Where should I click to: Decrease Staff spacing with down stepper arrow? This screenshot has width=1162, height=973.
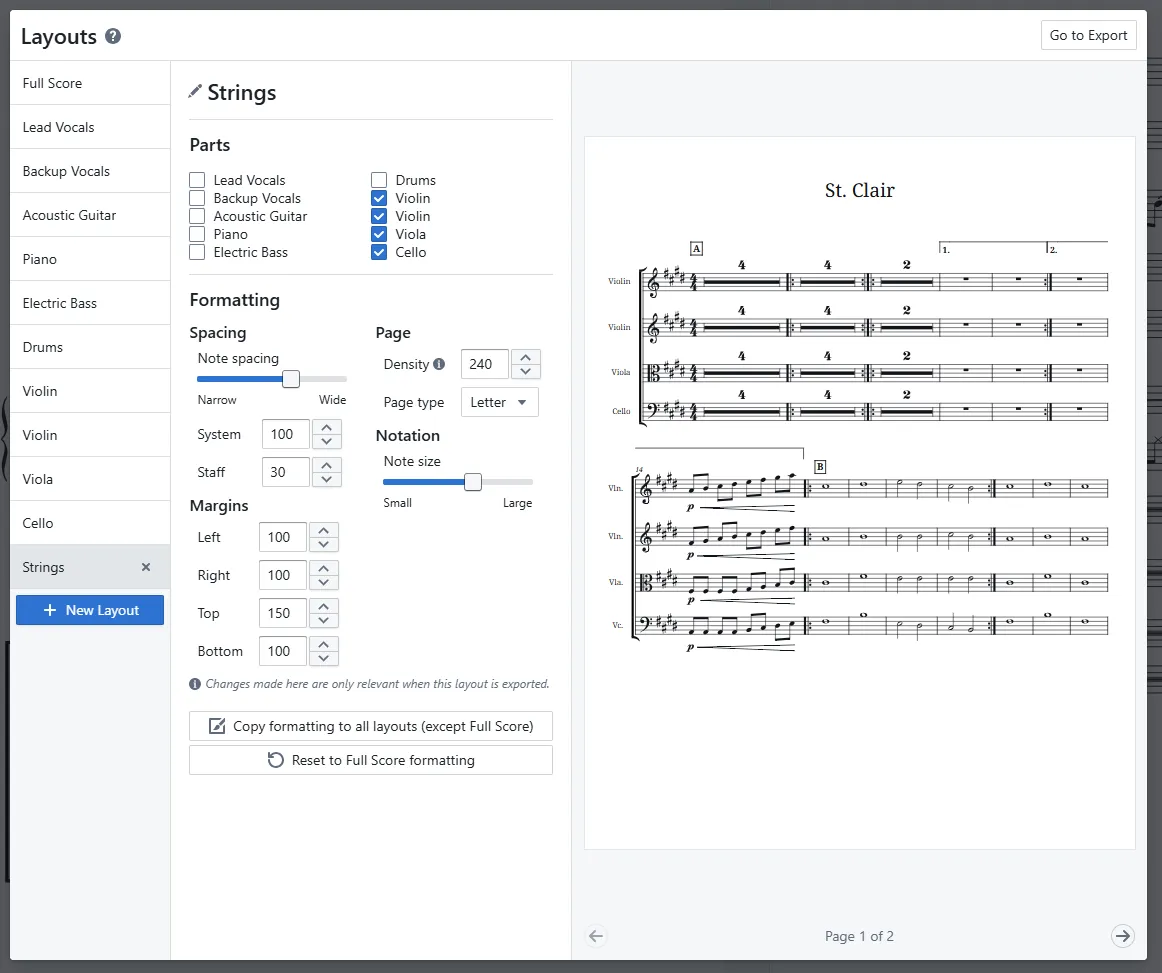pyautogui.click(x=324, y=478)
